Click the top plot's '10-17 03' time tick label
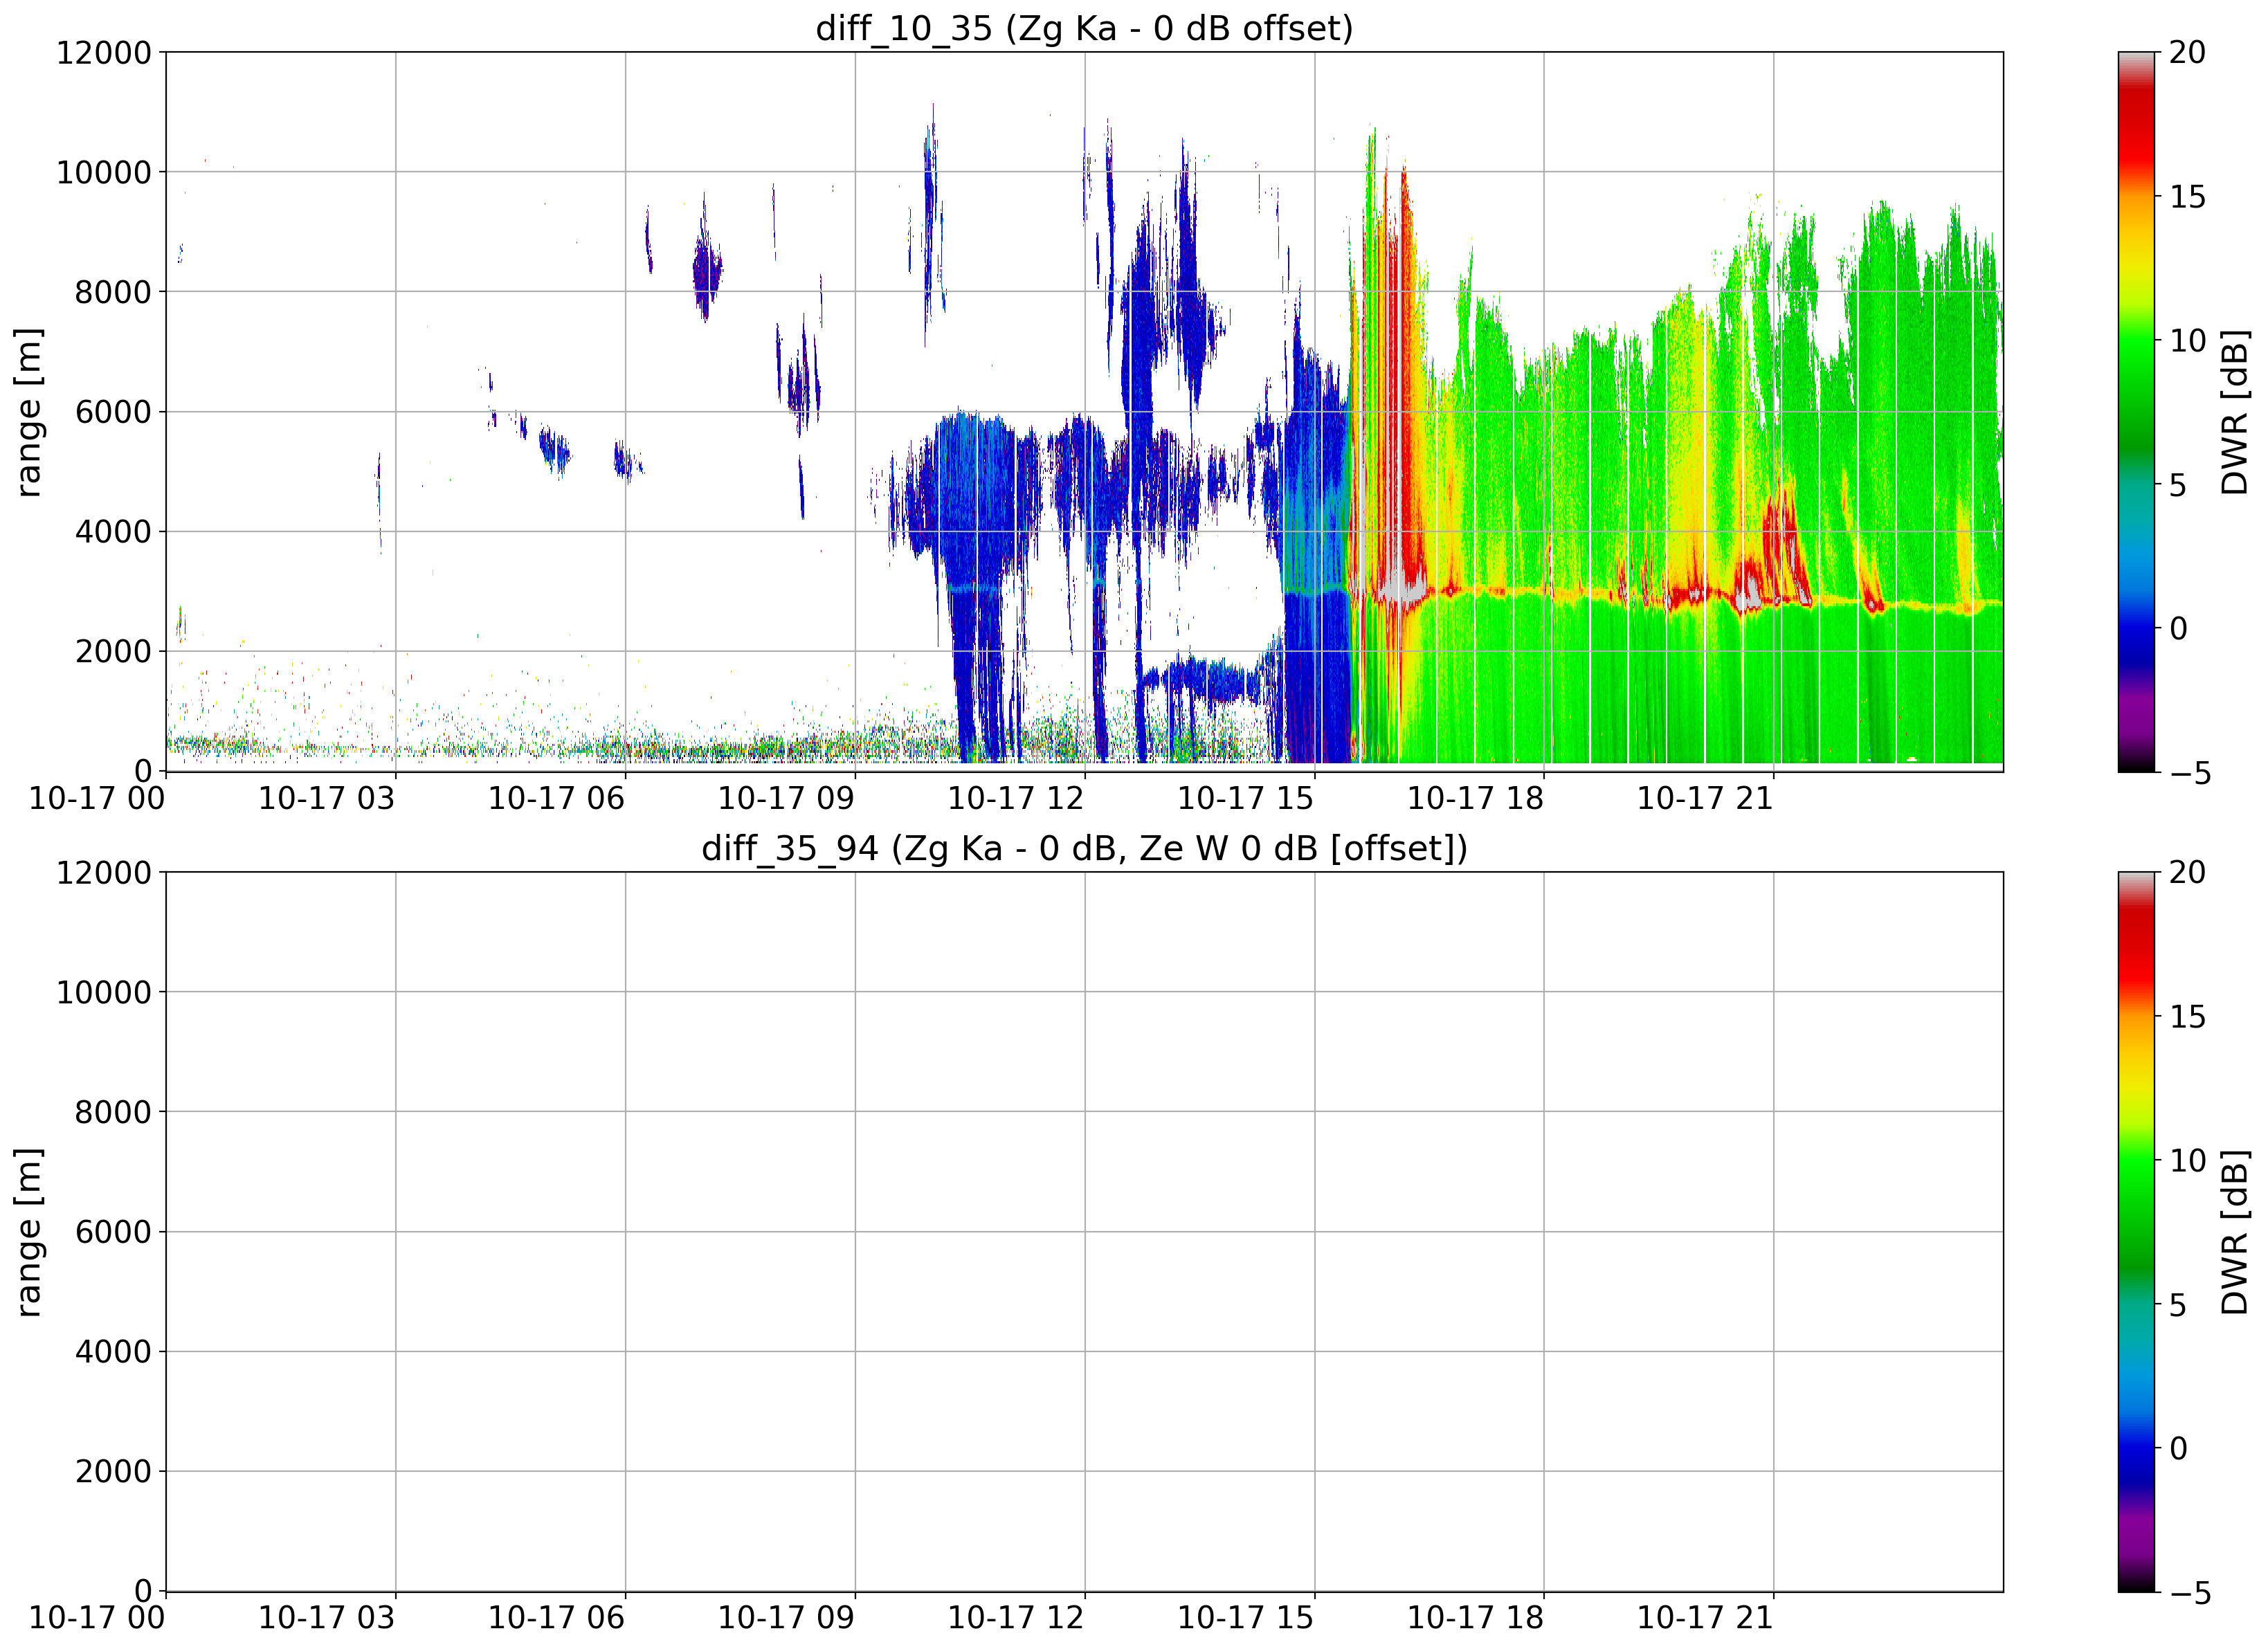Viewport: 2268px width, 1649px height. click(327, 798)
